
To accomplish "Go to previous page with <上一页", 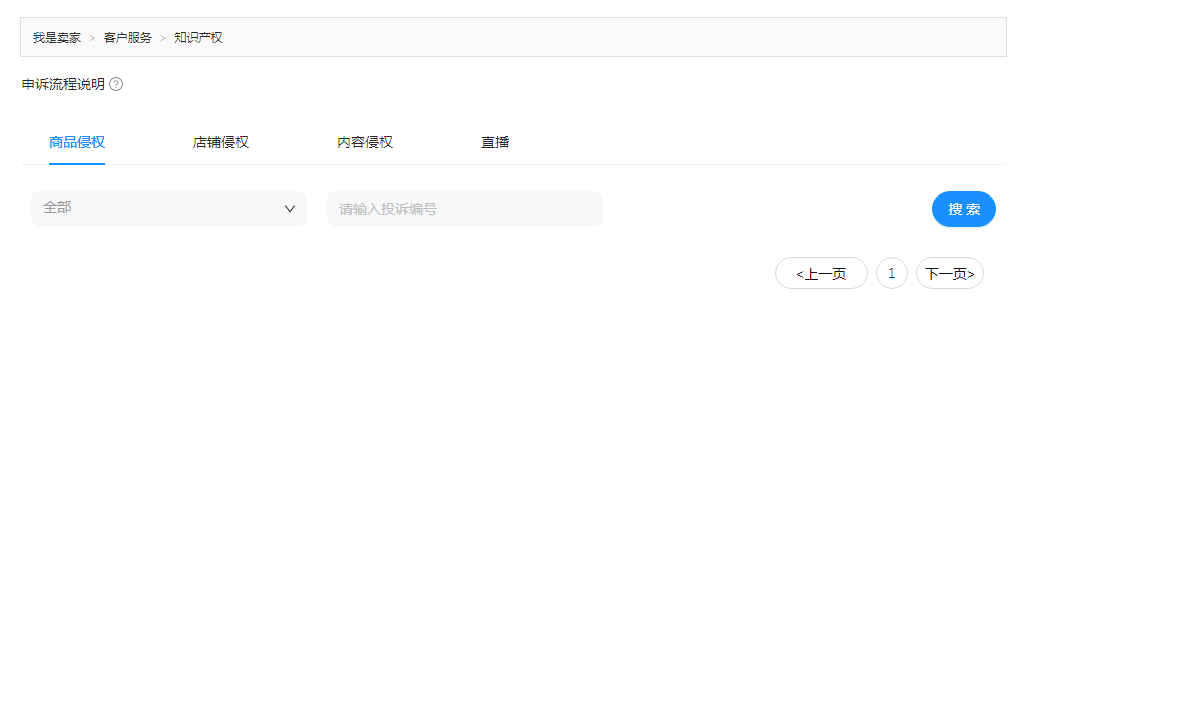I will tap(822, 273).
